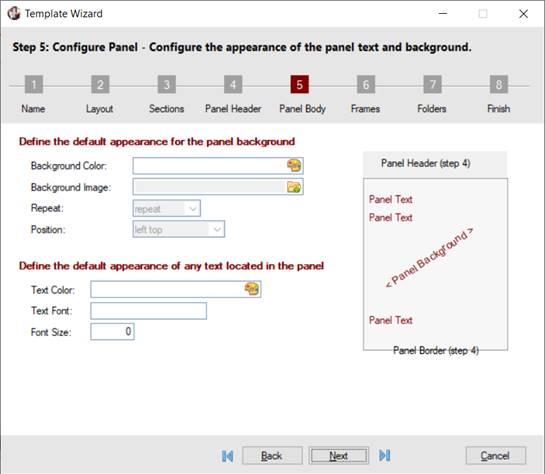545x474 pixels.
Task: Jump to the first wizard step
Action: pyautogui.click(x=228, y=456)
